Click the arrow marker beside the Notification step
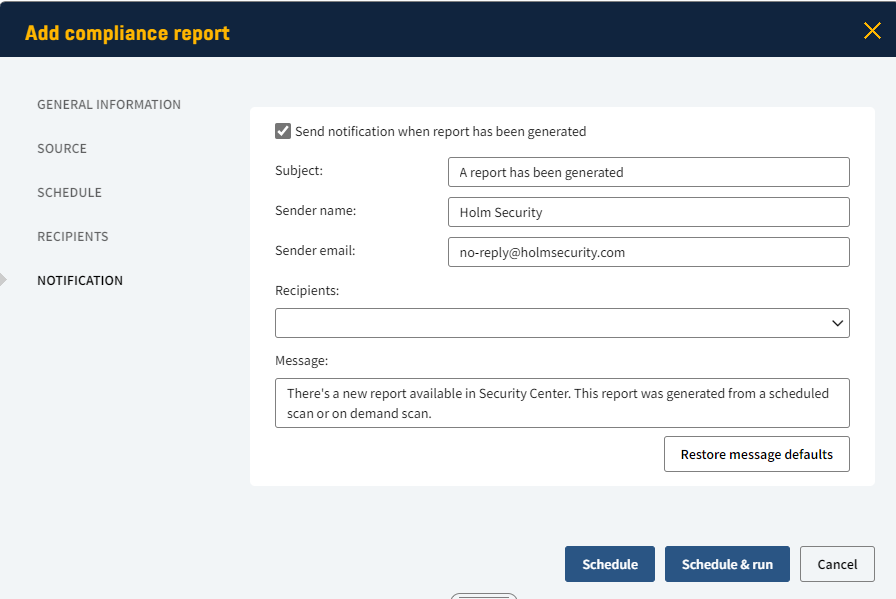This screenshot has height=599, width=896. tap(4, 280)
